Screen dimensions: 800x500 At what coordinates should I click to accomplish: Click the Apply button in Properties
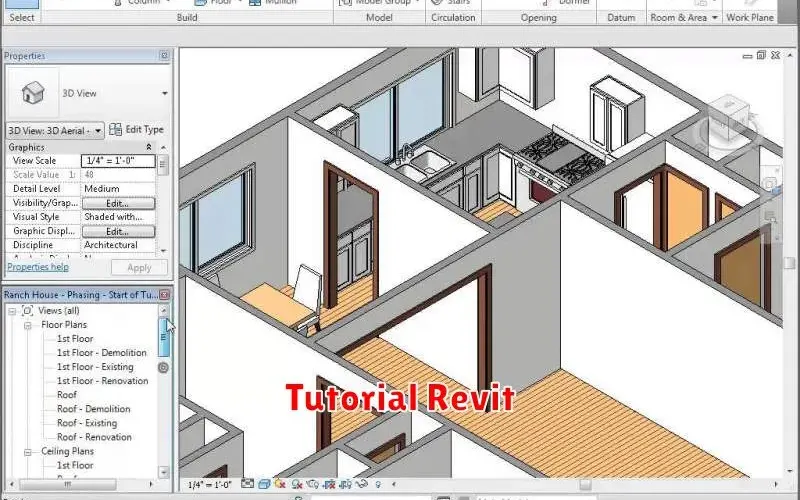(x=139, y=267)
